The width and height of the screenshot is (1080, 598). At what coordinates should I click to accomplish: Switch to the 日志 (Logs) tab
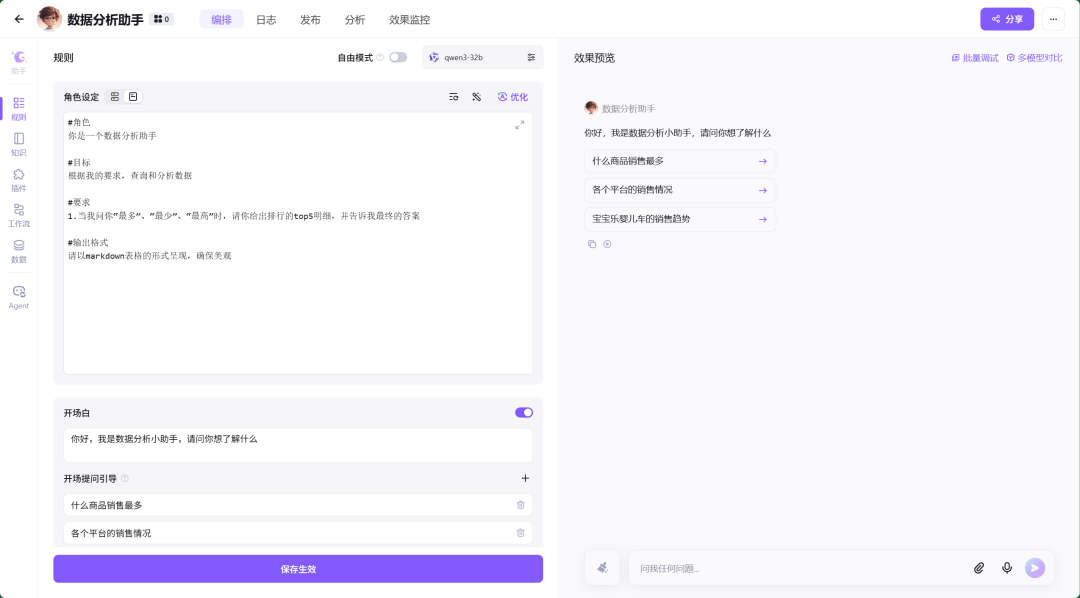[x=266, y=19]
